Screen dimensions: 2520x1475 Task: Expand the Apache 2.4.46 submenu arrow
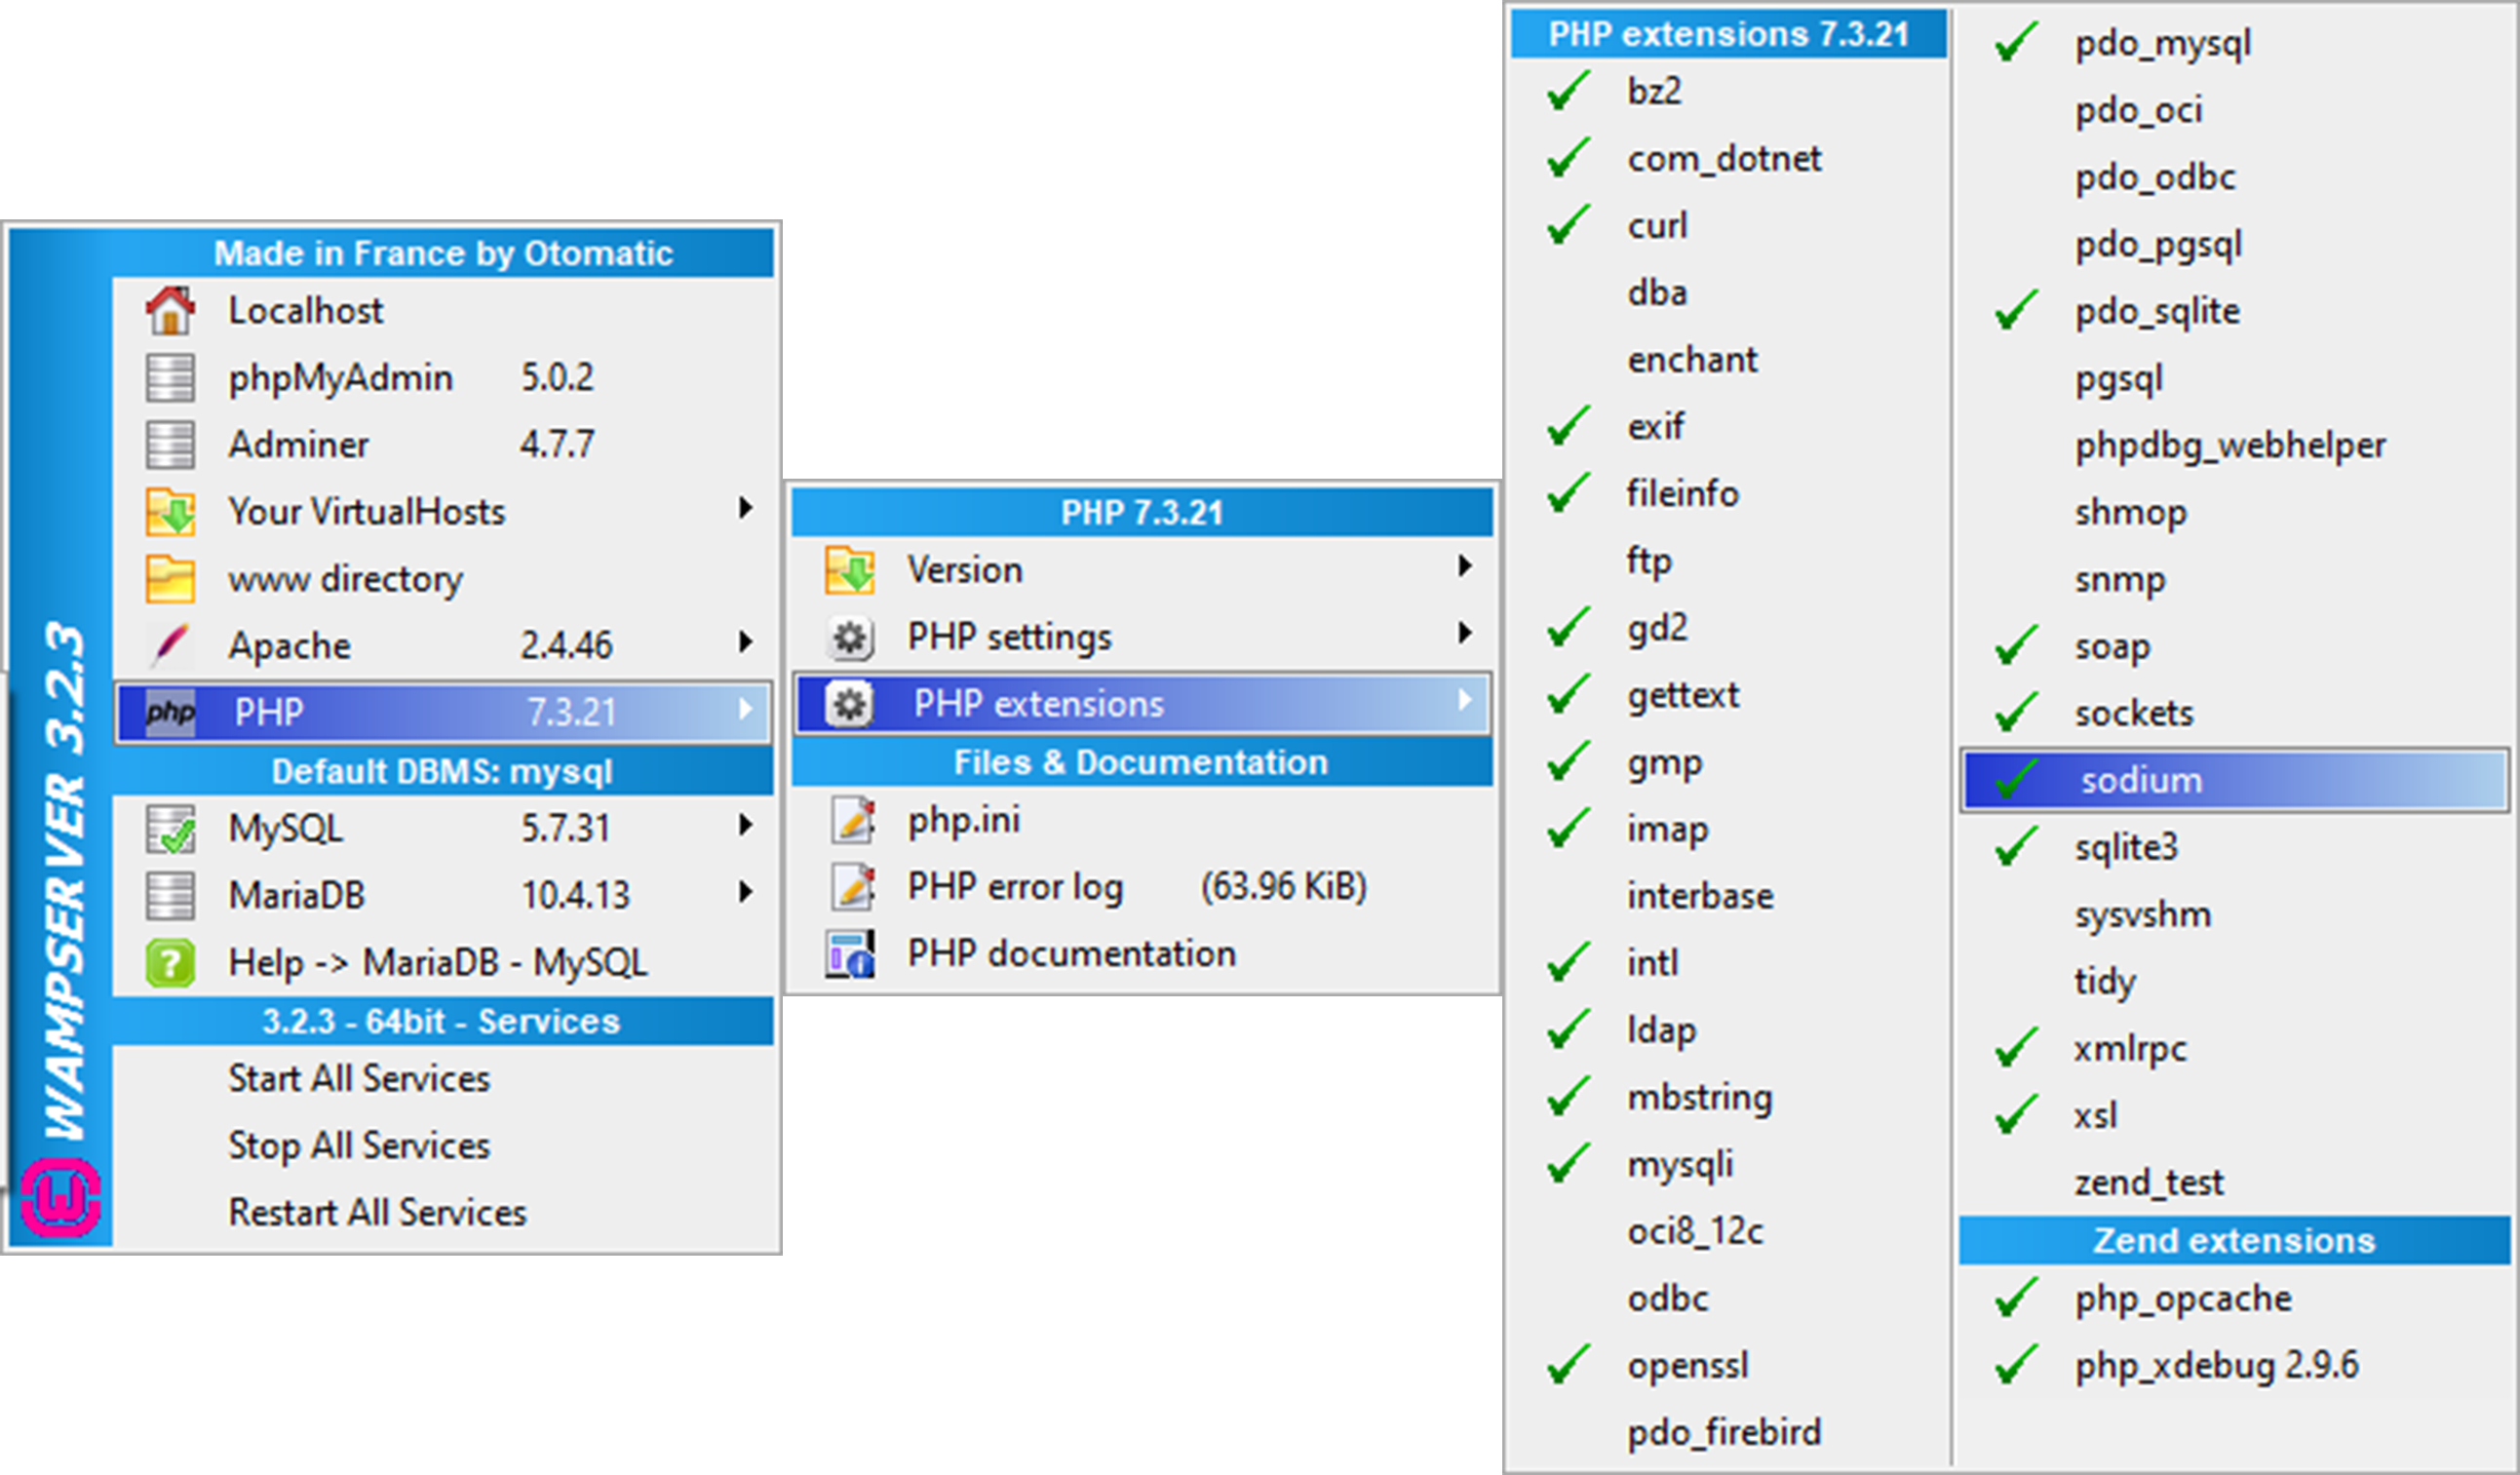(x=745, y=642)
